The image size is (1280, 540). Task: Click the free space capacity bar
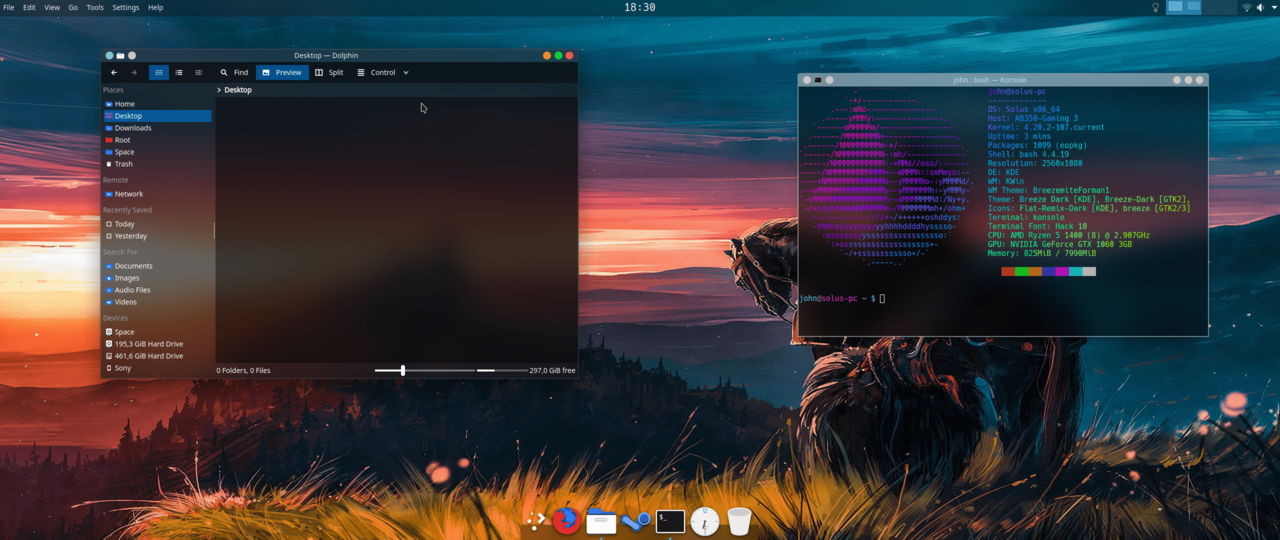pyautogui.click(x=501, y=370)
